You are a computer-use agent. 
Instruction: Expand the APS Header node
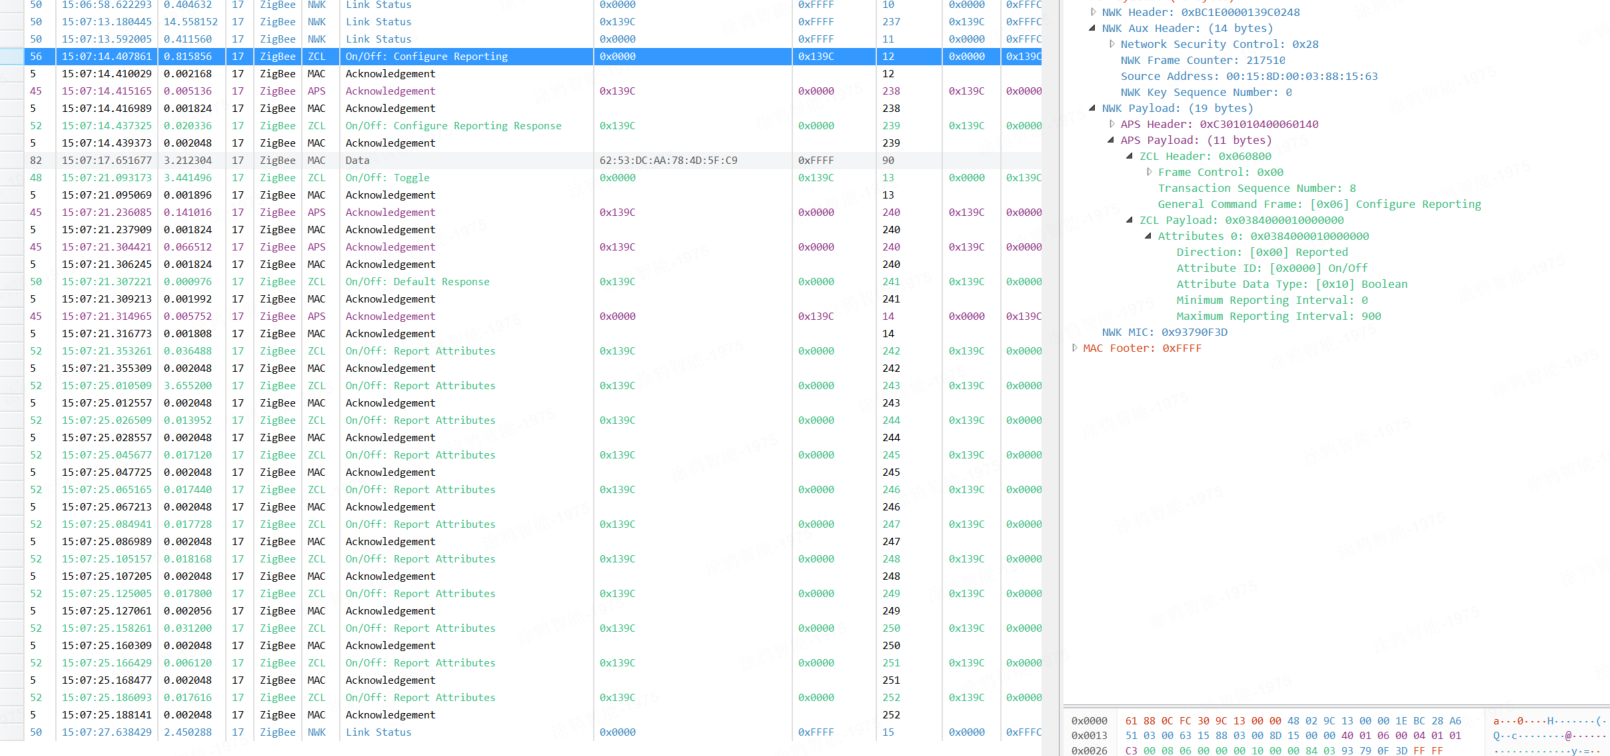tap(1112, 125)
